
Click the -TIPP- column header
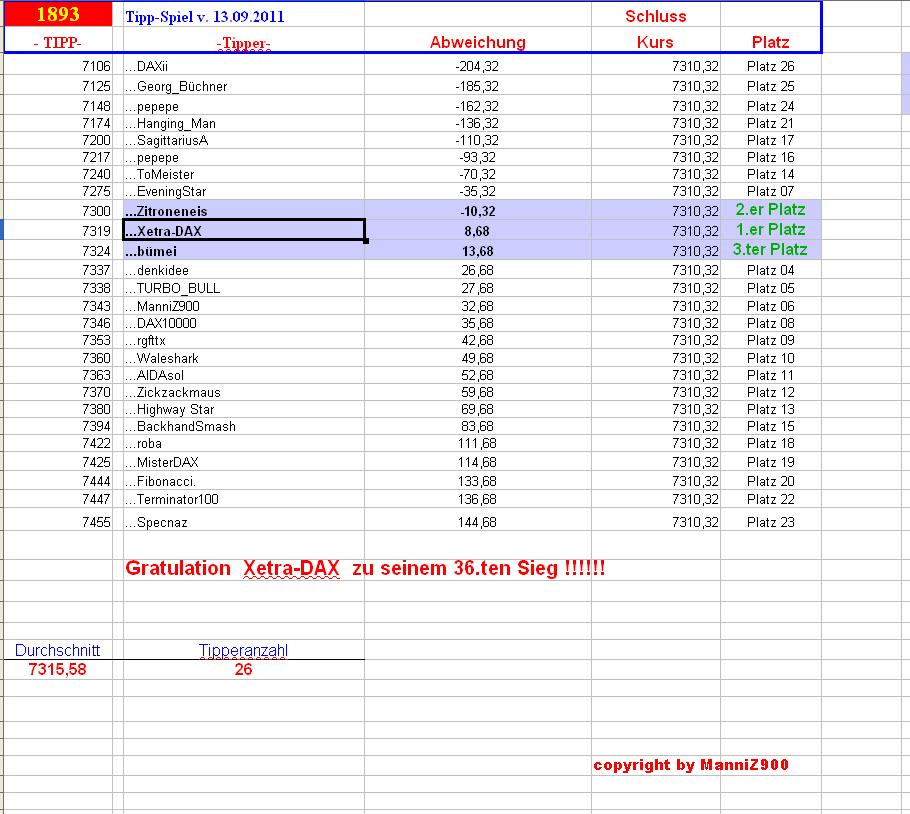(x=57, y=42)
